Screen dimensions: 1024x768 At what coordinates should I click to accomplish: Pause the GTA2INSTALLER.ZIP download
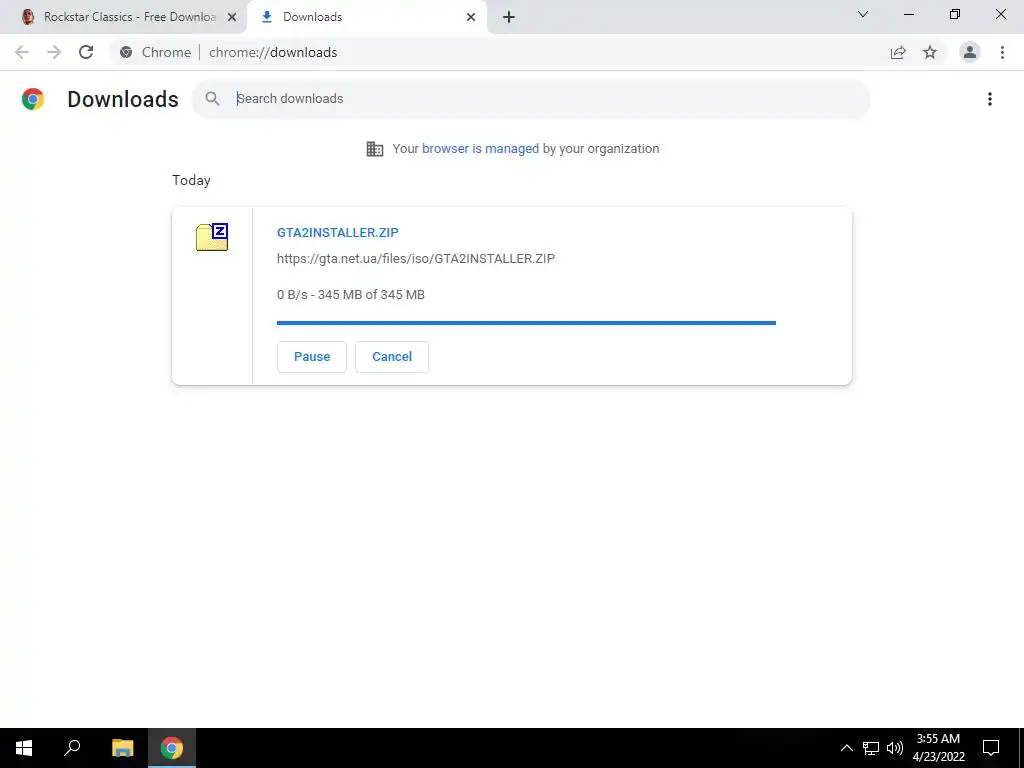coord(312,357)
